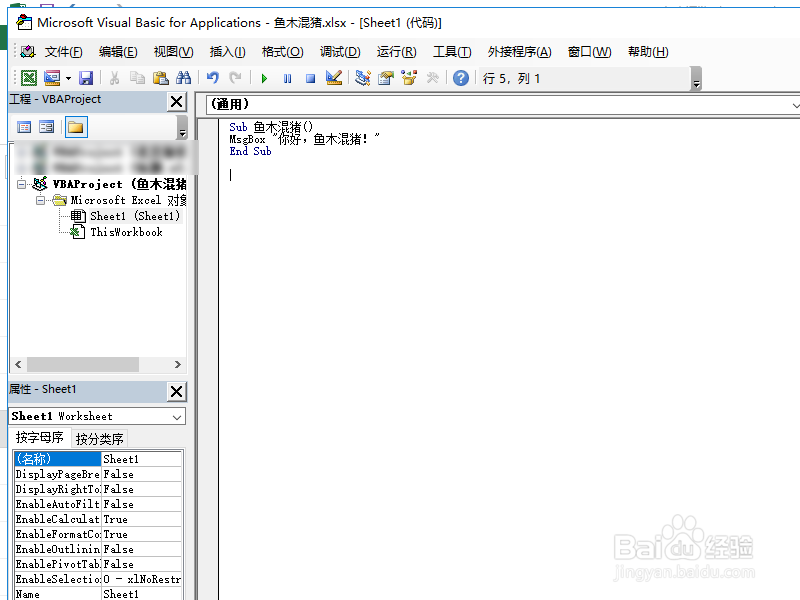Click the DisplayRightToLeft property row

click(x=98, y=489)
